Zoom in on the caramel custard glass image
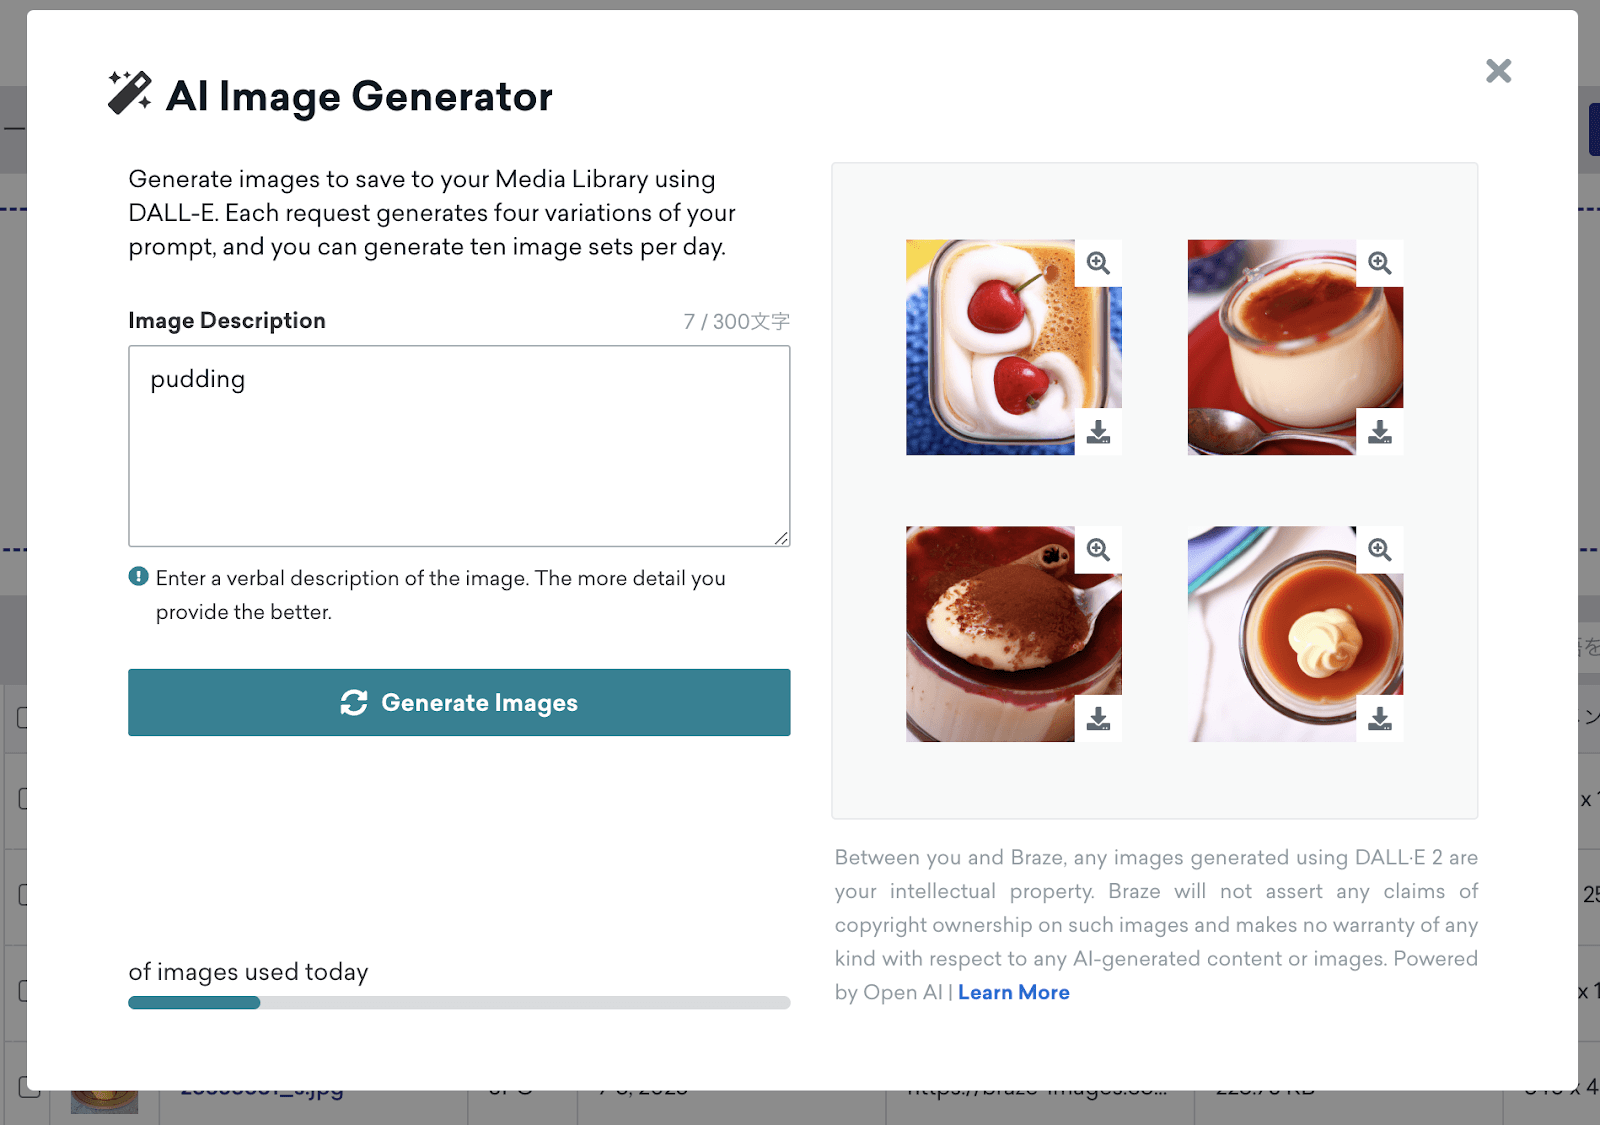 coord(1380,263)
